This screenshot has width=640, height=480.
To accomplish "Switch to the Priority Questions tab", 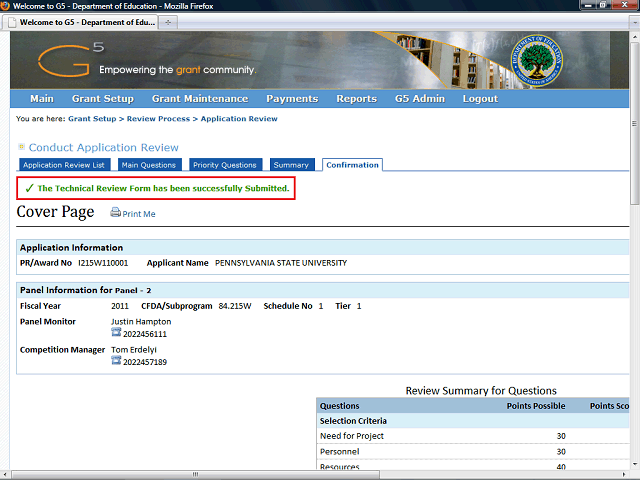I will [x=225, y=165].
